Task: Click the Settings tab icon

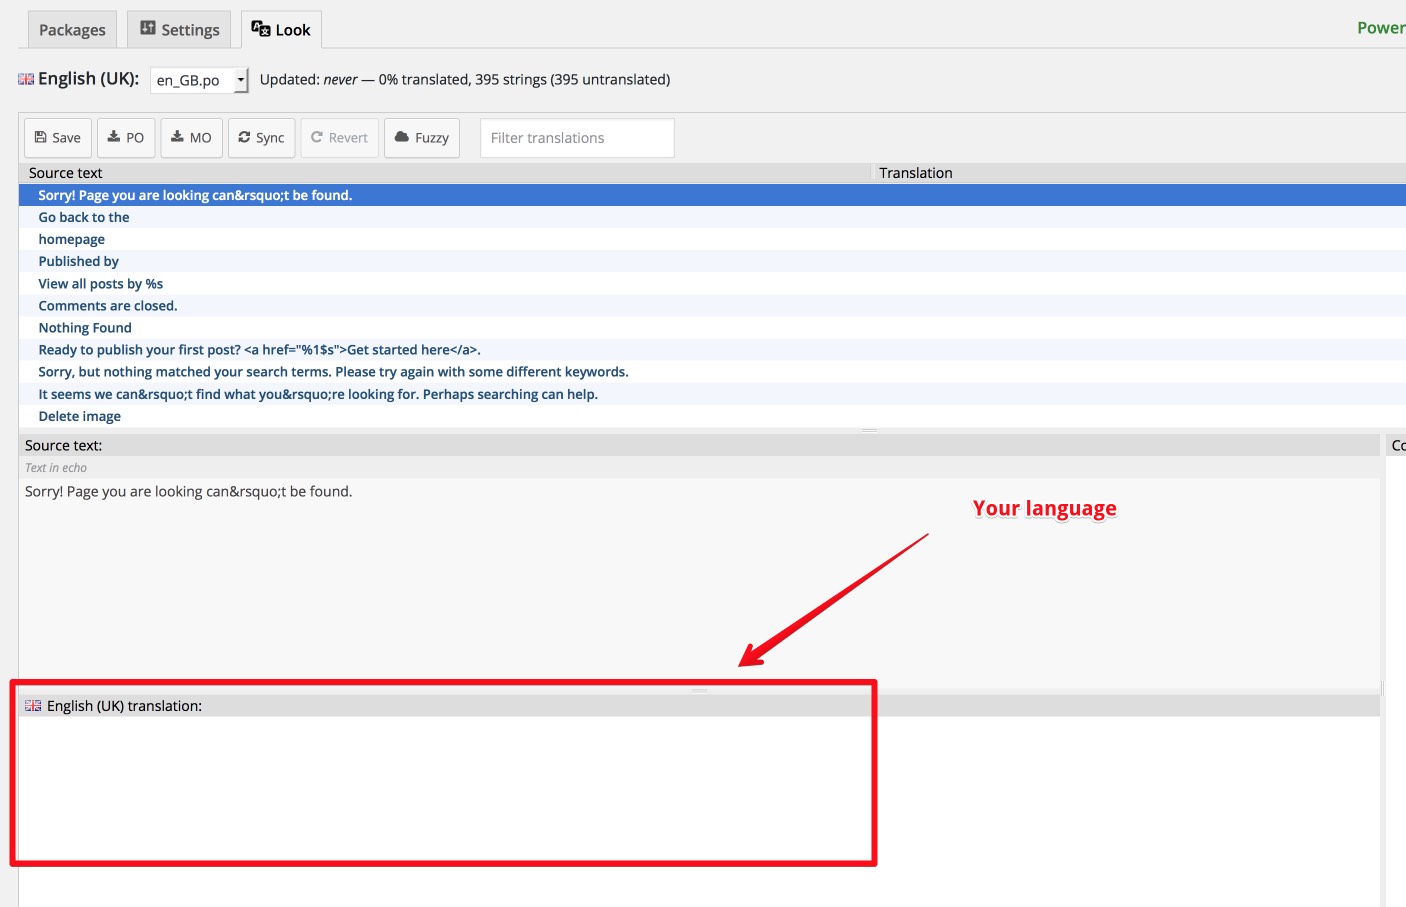Action: [148, 28]
